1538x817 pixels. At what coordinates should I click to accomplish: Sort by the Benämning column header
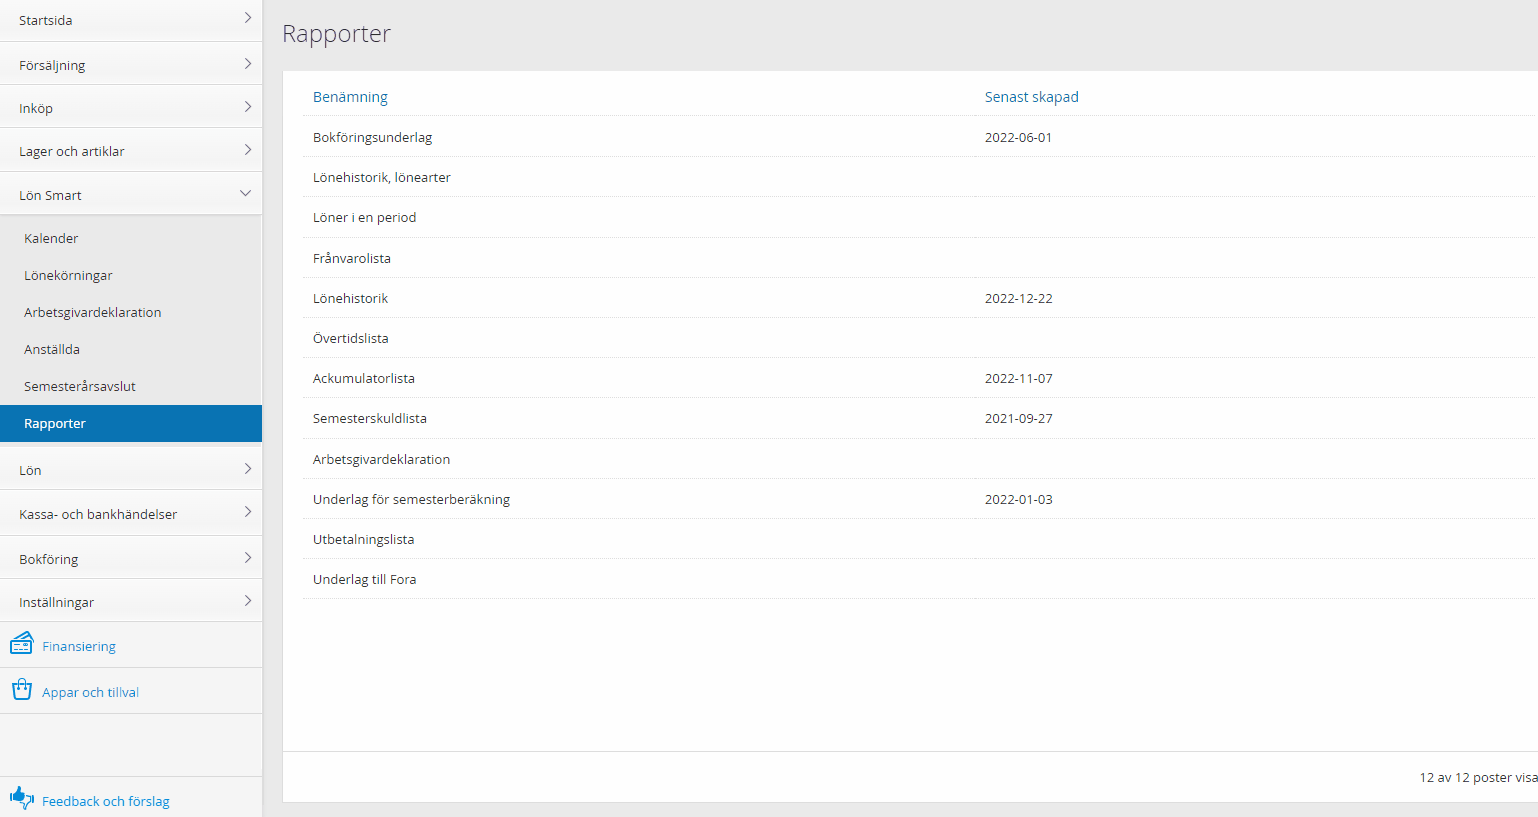pos(350,97)
